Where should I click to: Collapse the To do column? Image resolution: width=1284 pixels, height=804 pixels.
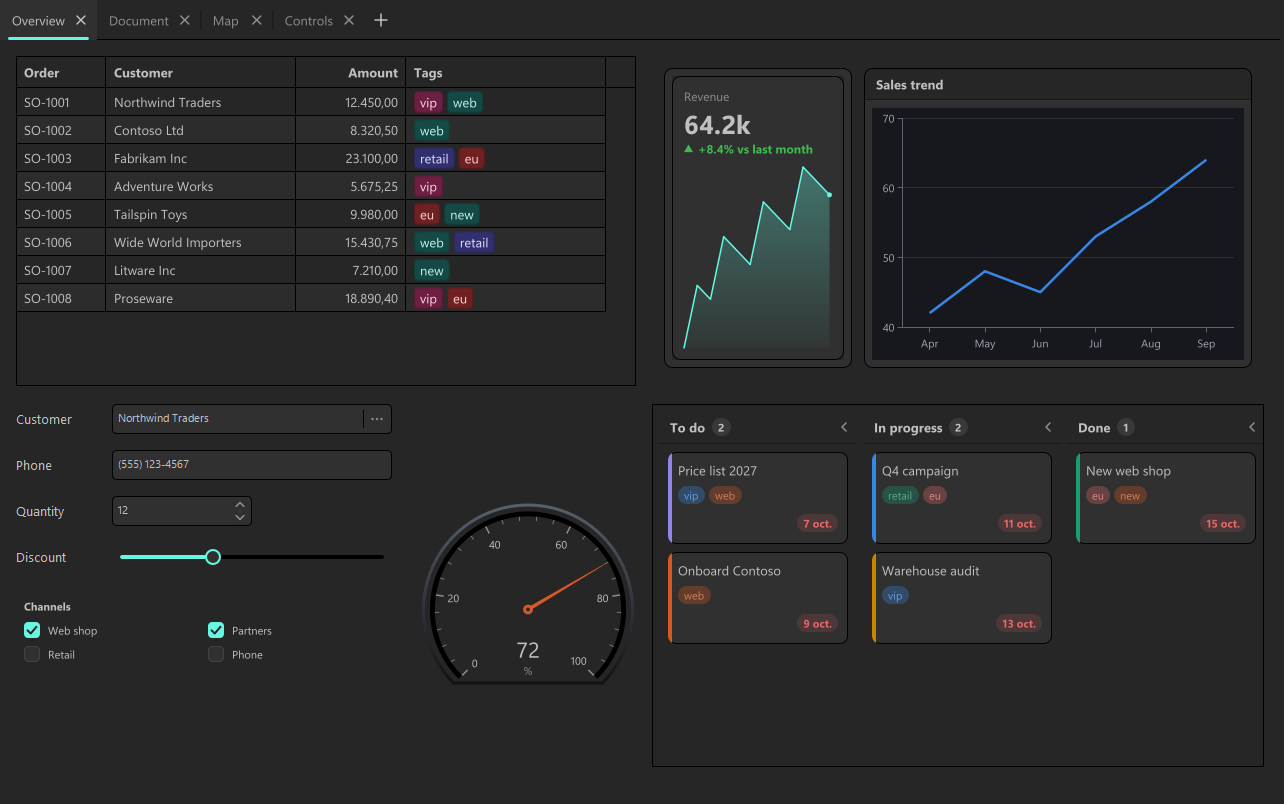pyautogui.click(x=844, y=427)
